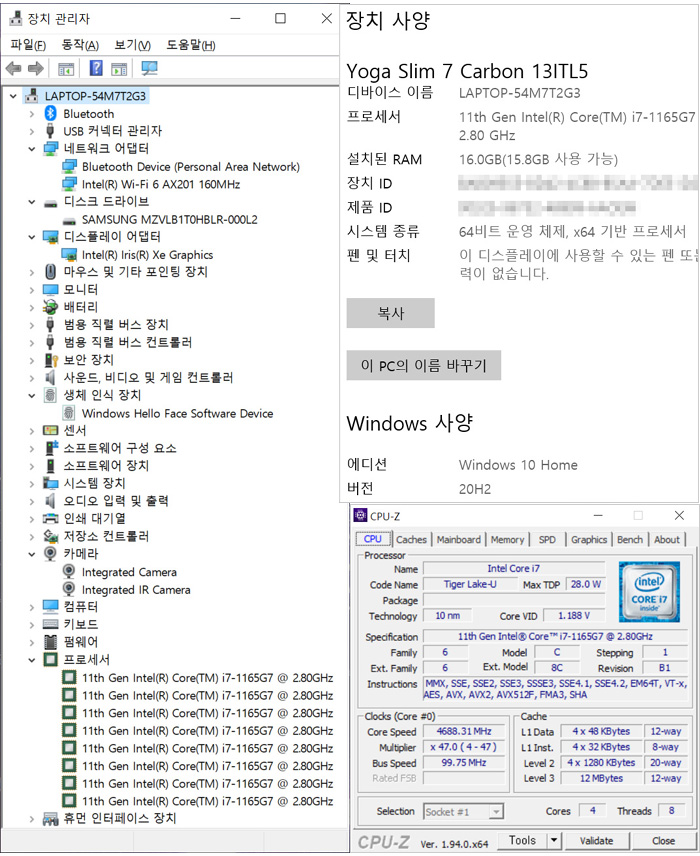This screenshot has height=856, width=700.
Task: Switch to the Memory tab in CPU-Z
Action: tap(507, 539)
